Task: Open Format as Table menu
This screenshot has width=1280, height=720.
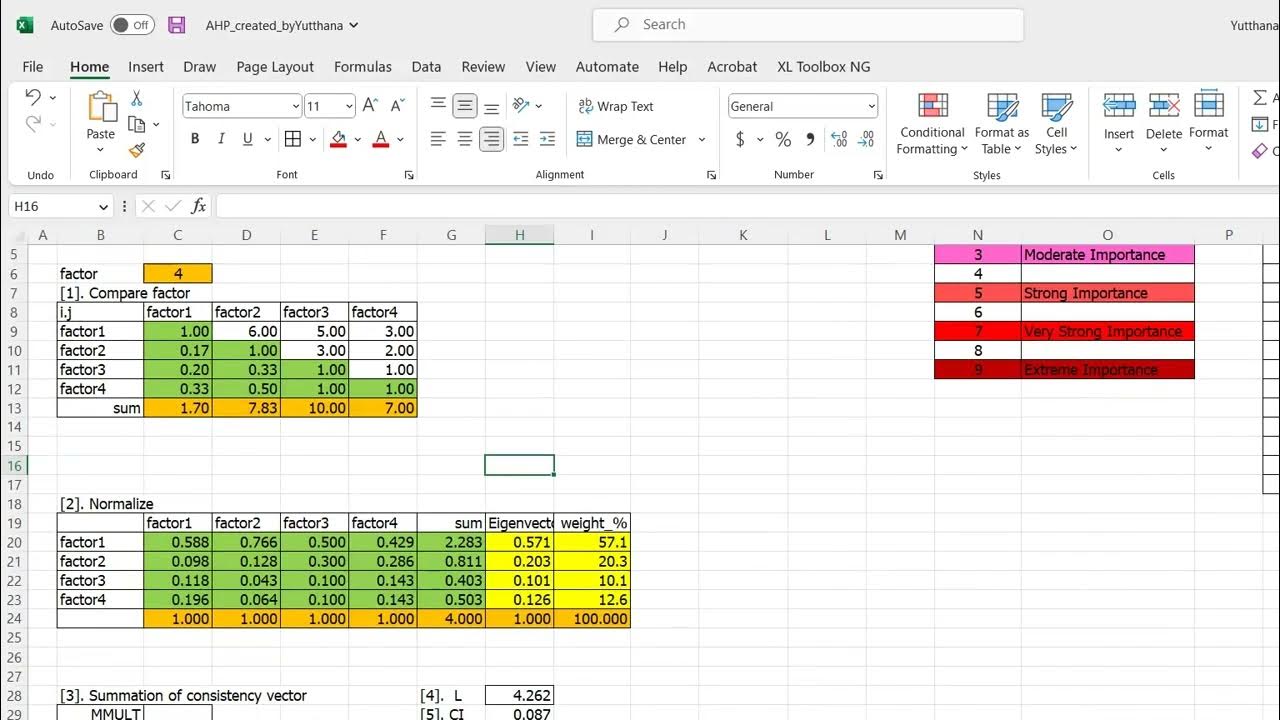Action: pyautogui.click(x=1002, y=124)
